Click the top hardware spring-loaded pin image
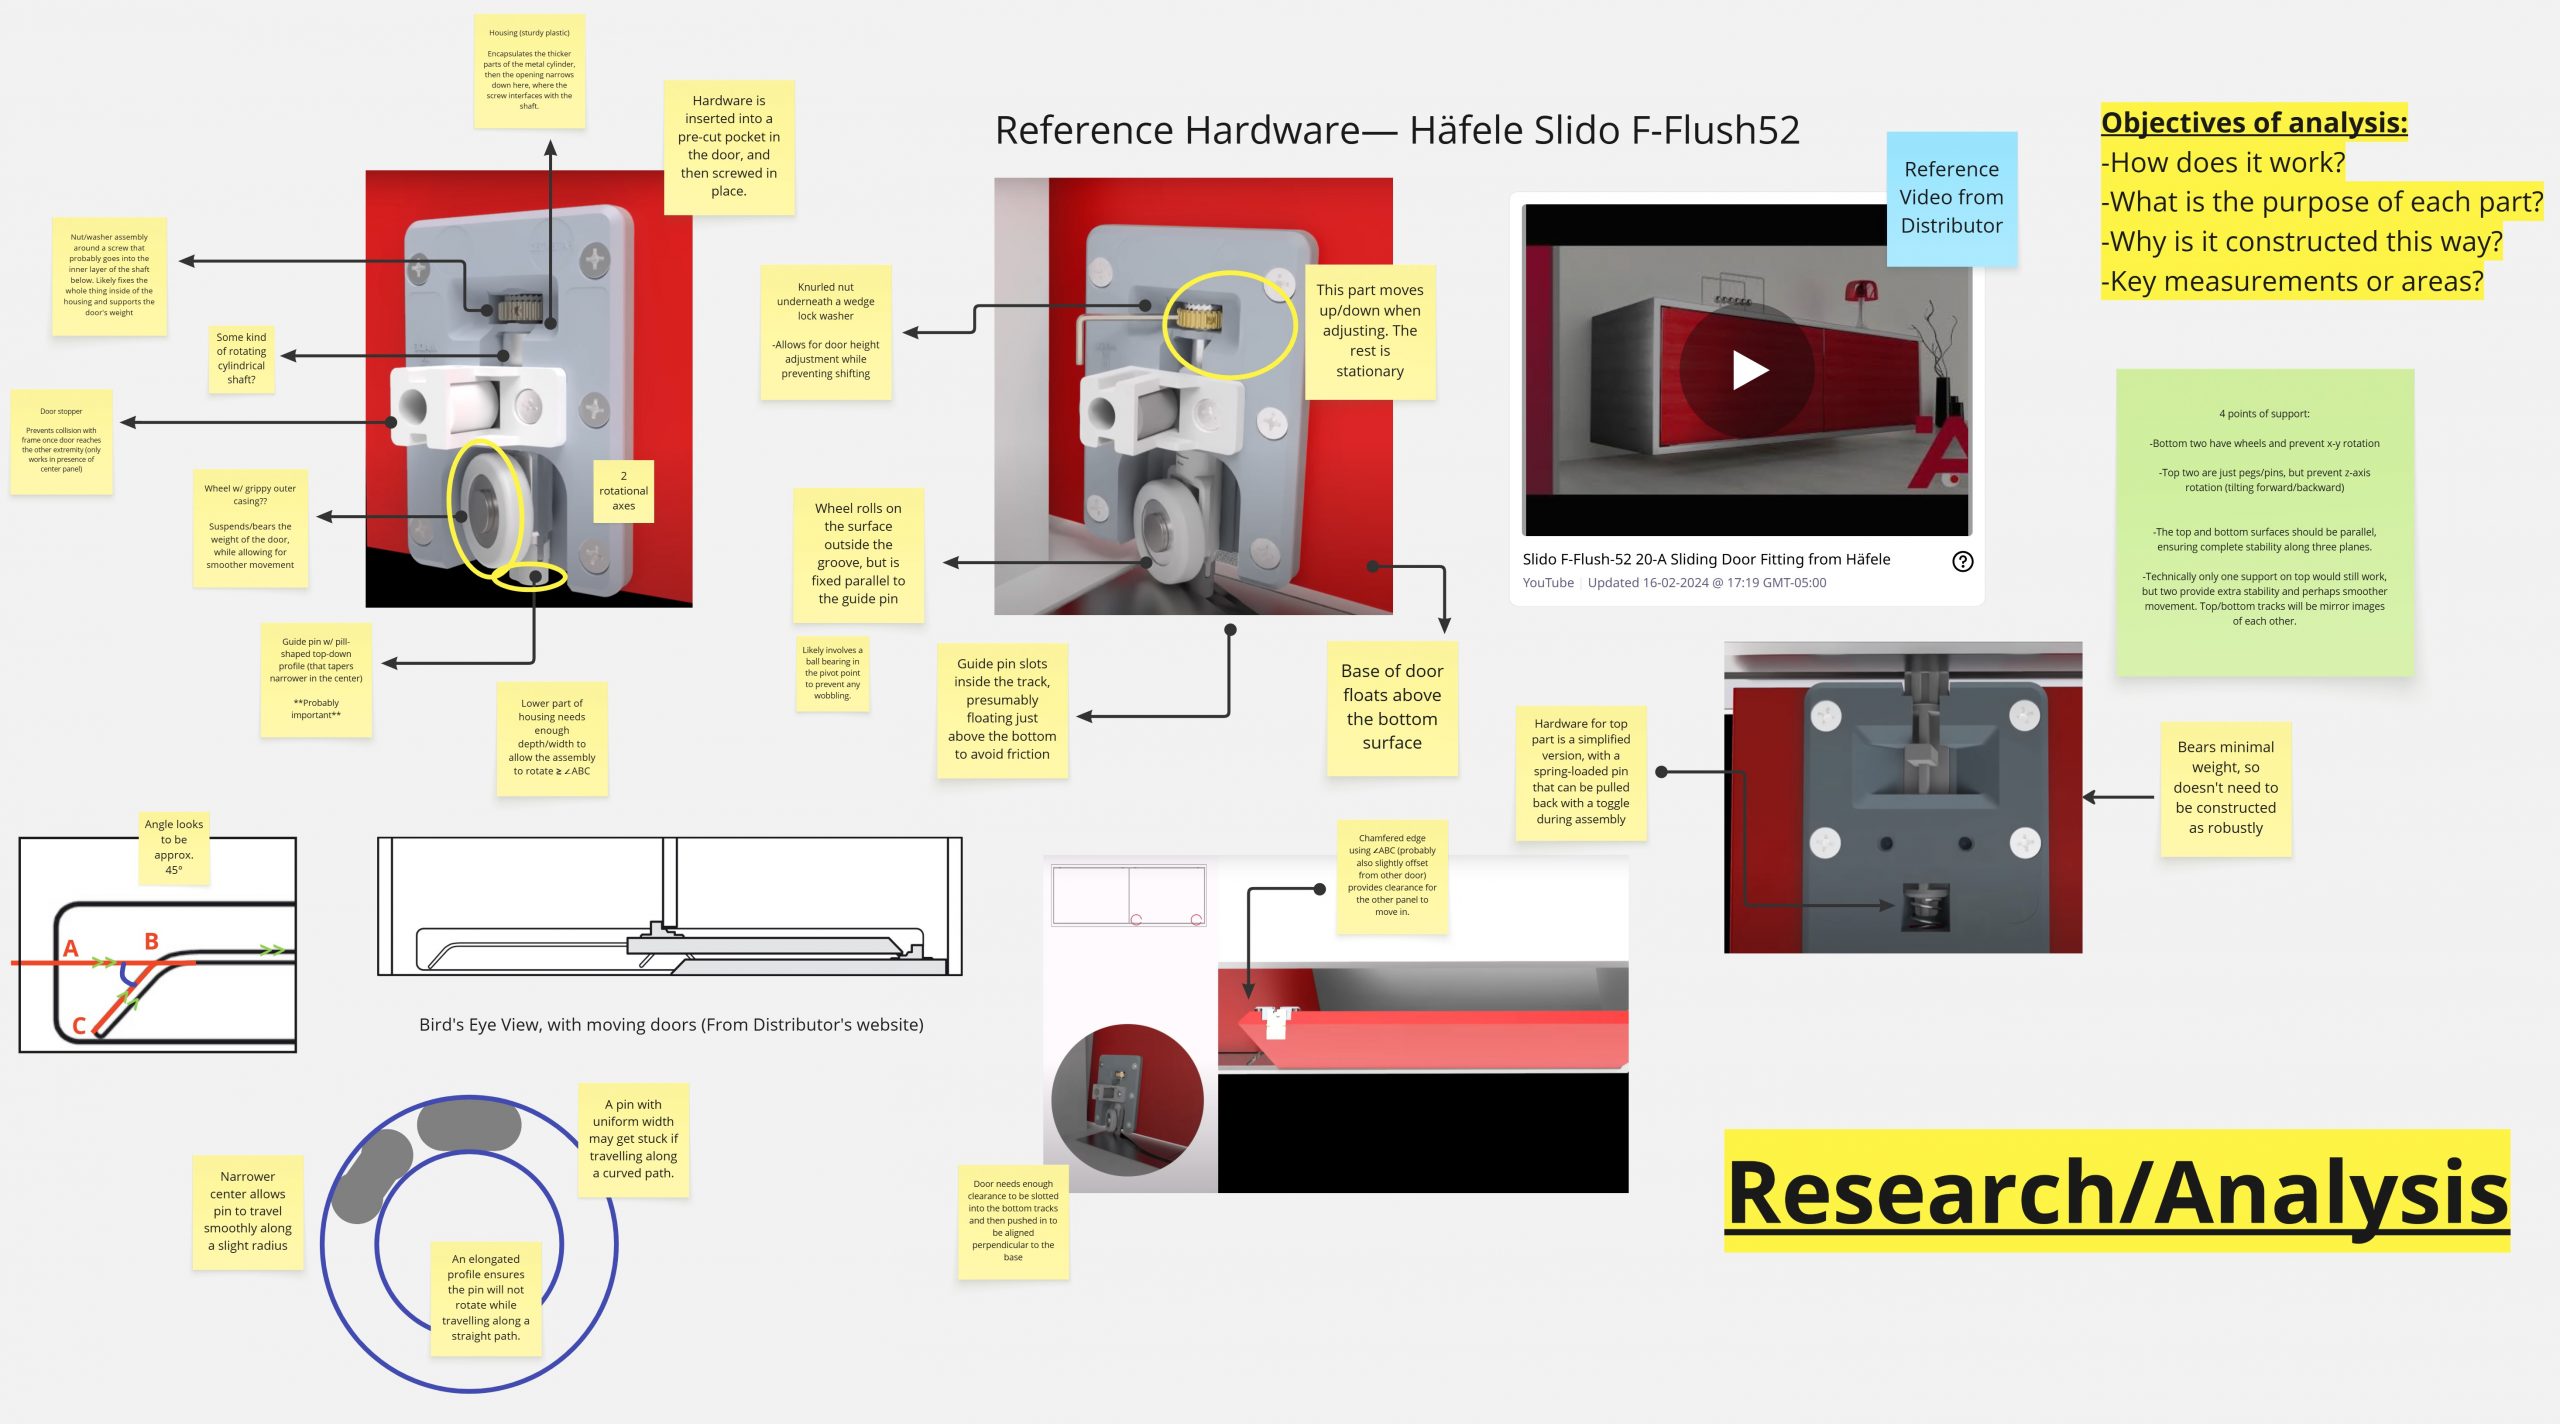Viewport: 2560px width, 1424px height. 1902,797
